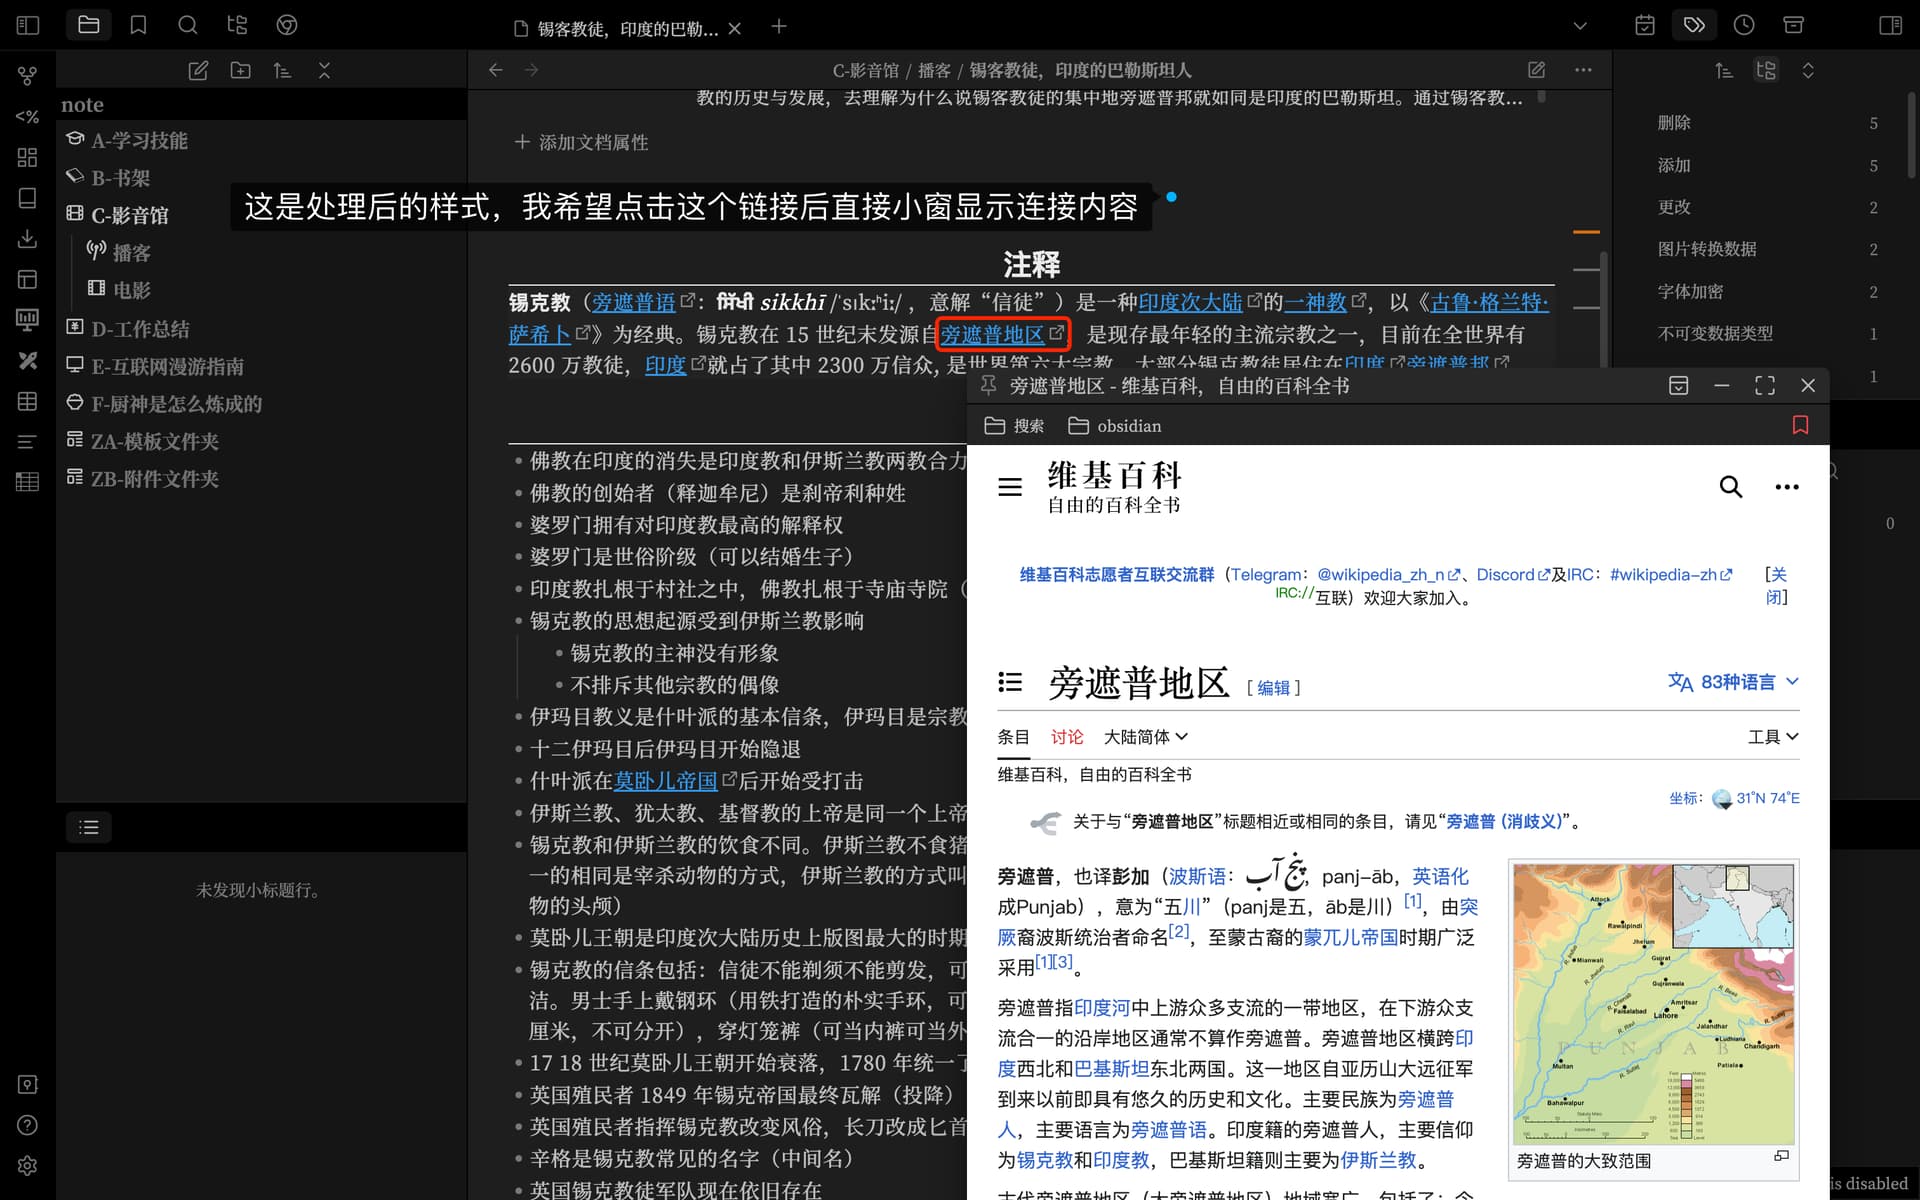
Task: Change file sort order in explorer
Action: tap(282, 70)
